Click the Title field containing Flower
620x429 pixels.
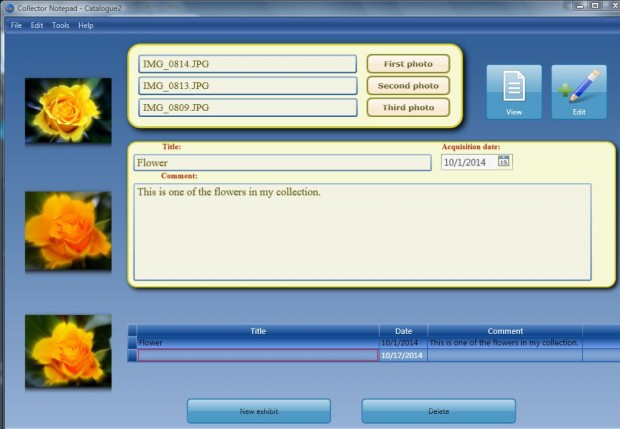282,162
